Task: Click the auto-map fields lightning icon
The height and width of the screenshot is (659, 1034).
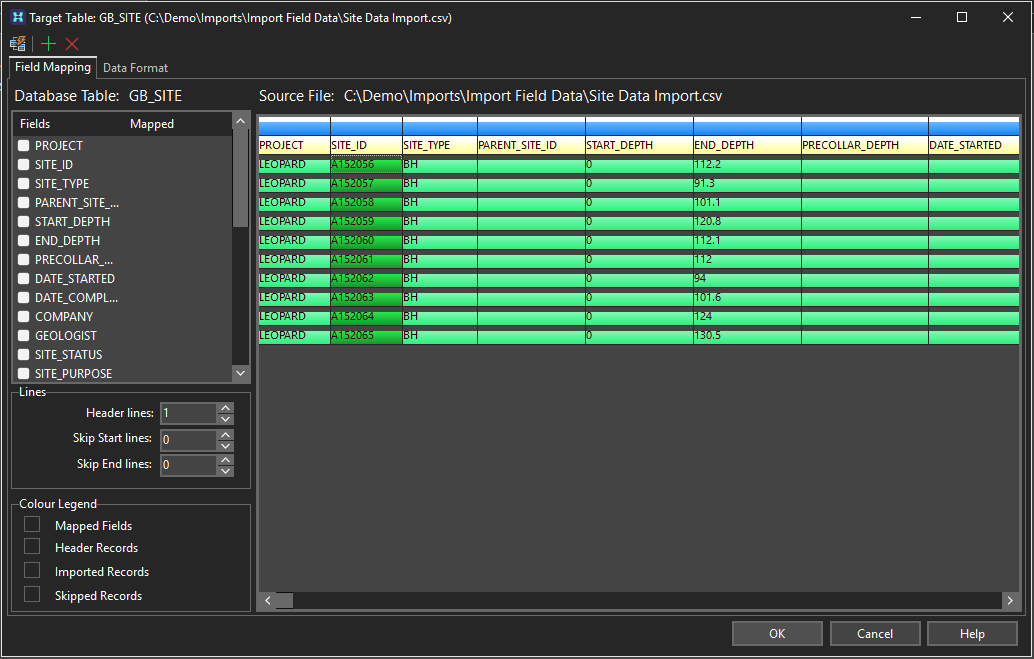Action: [x=17, y=44]
